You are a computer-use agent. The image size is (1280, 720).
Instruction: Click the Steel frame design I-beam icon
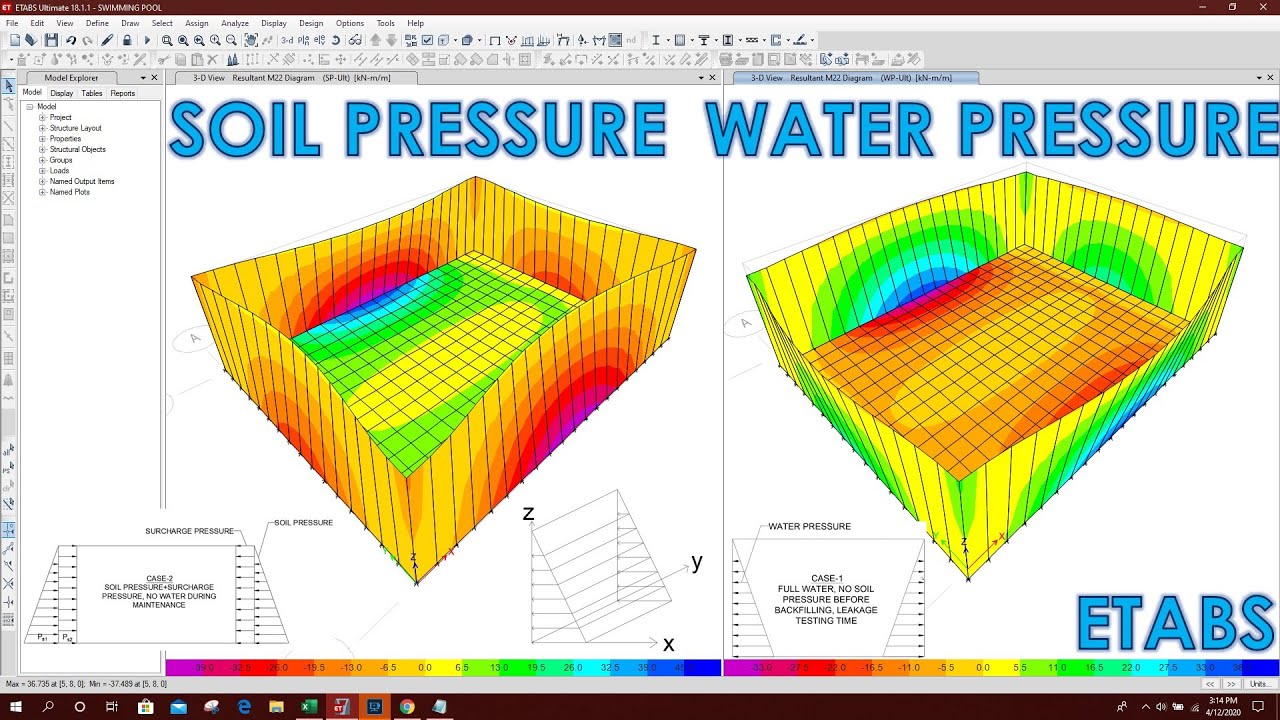pyautogui.click(x=656, y=40)
